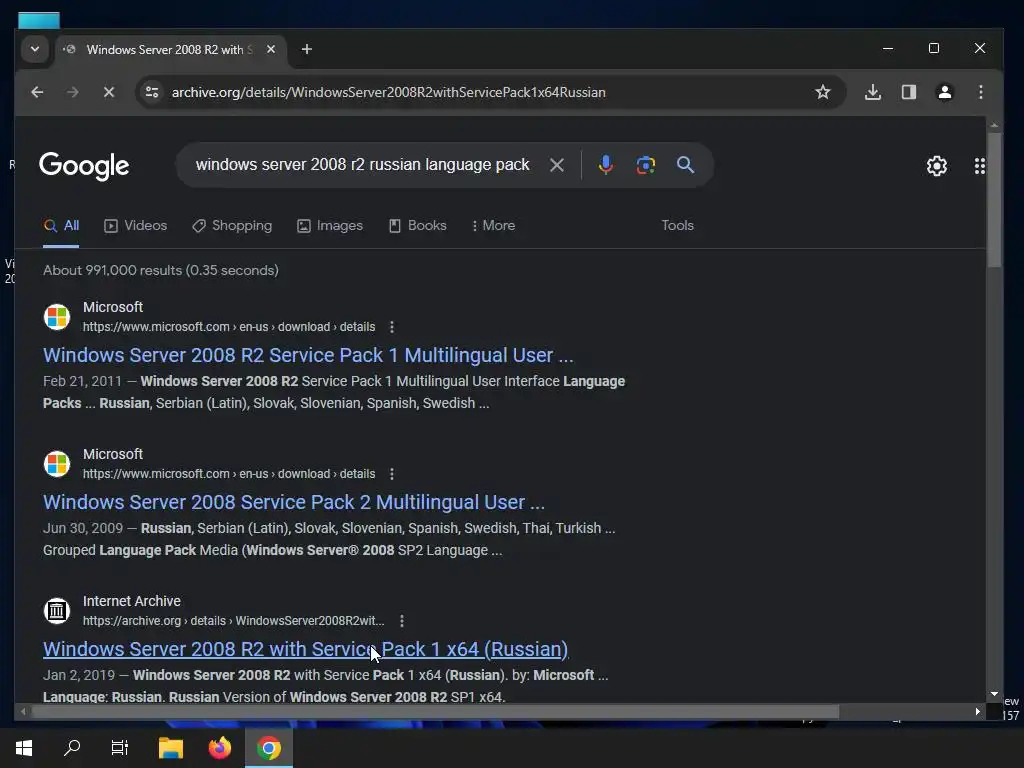Select Chrome in the taskbar

tap(268, 748)
